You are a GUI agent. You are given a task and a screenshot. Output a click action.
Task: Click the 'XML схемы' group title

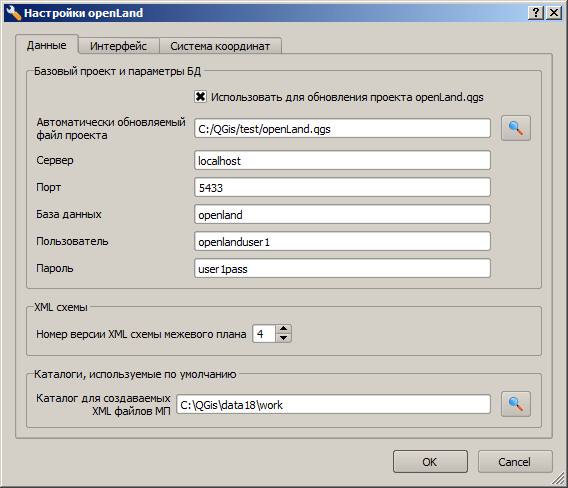click(61, 307)
